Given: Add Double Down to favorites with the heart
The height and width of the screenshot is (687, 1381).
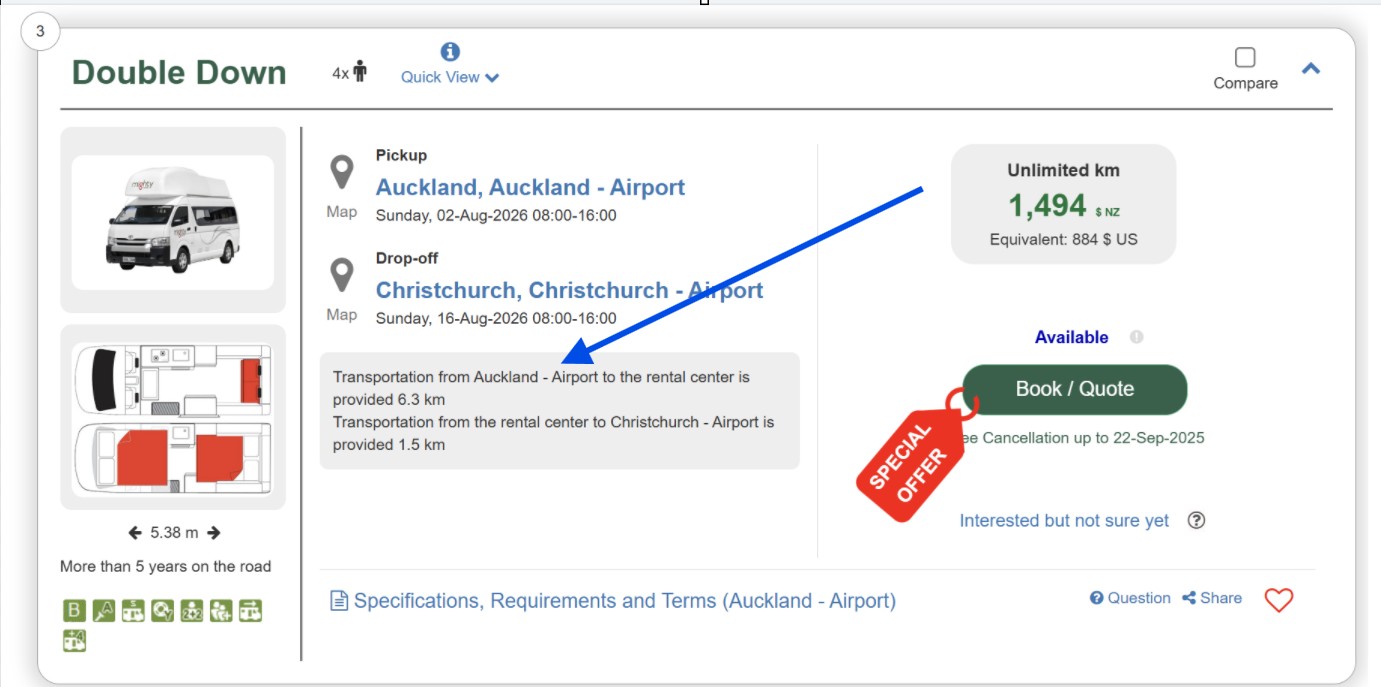Looking at the screenshot, I should point(1278,599).
